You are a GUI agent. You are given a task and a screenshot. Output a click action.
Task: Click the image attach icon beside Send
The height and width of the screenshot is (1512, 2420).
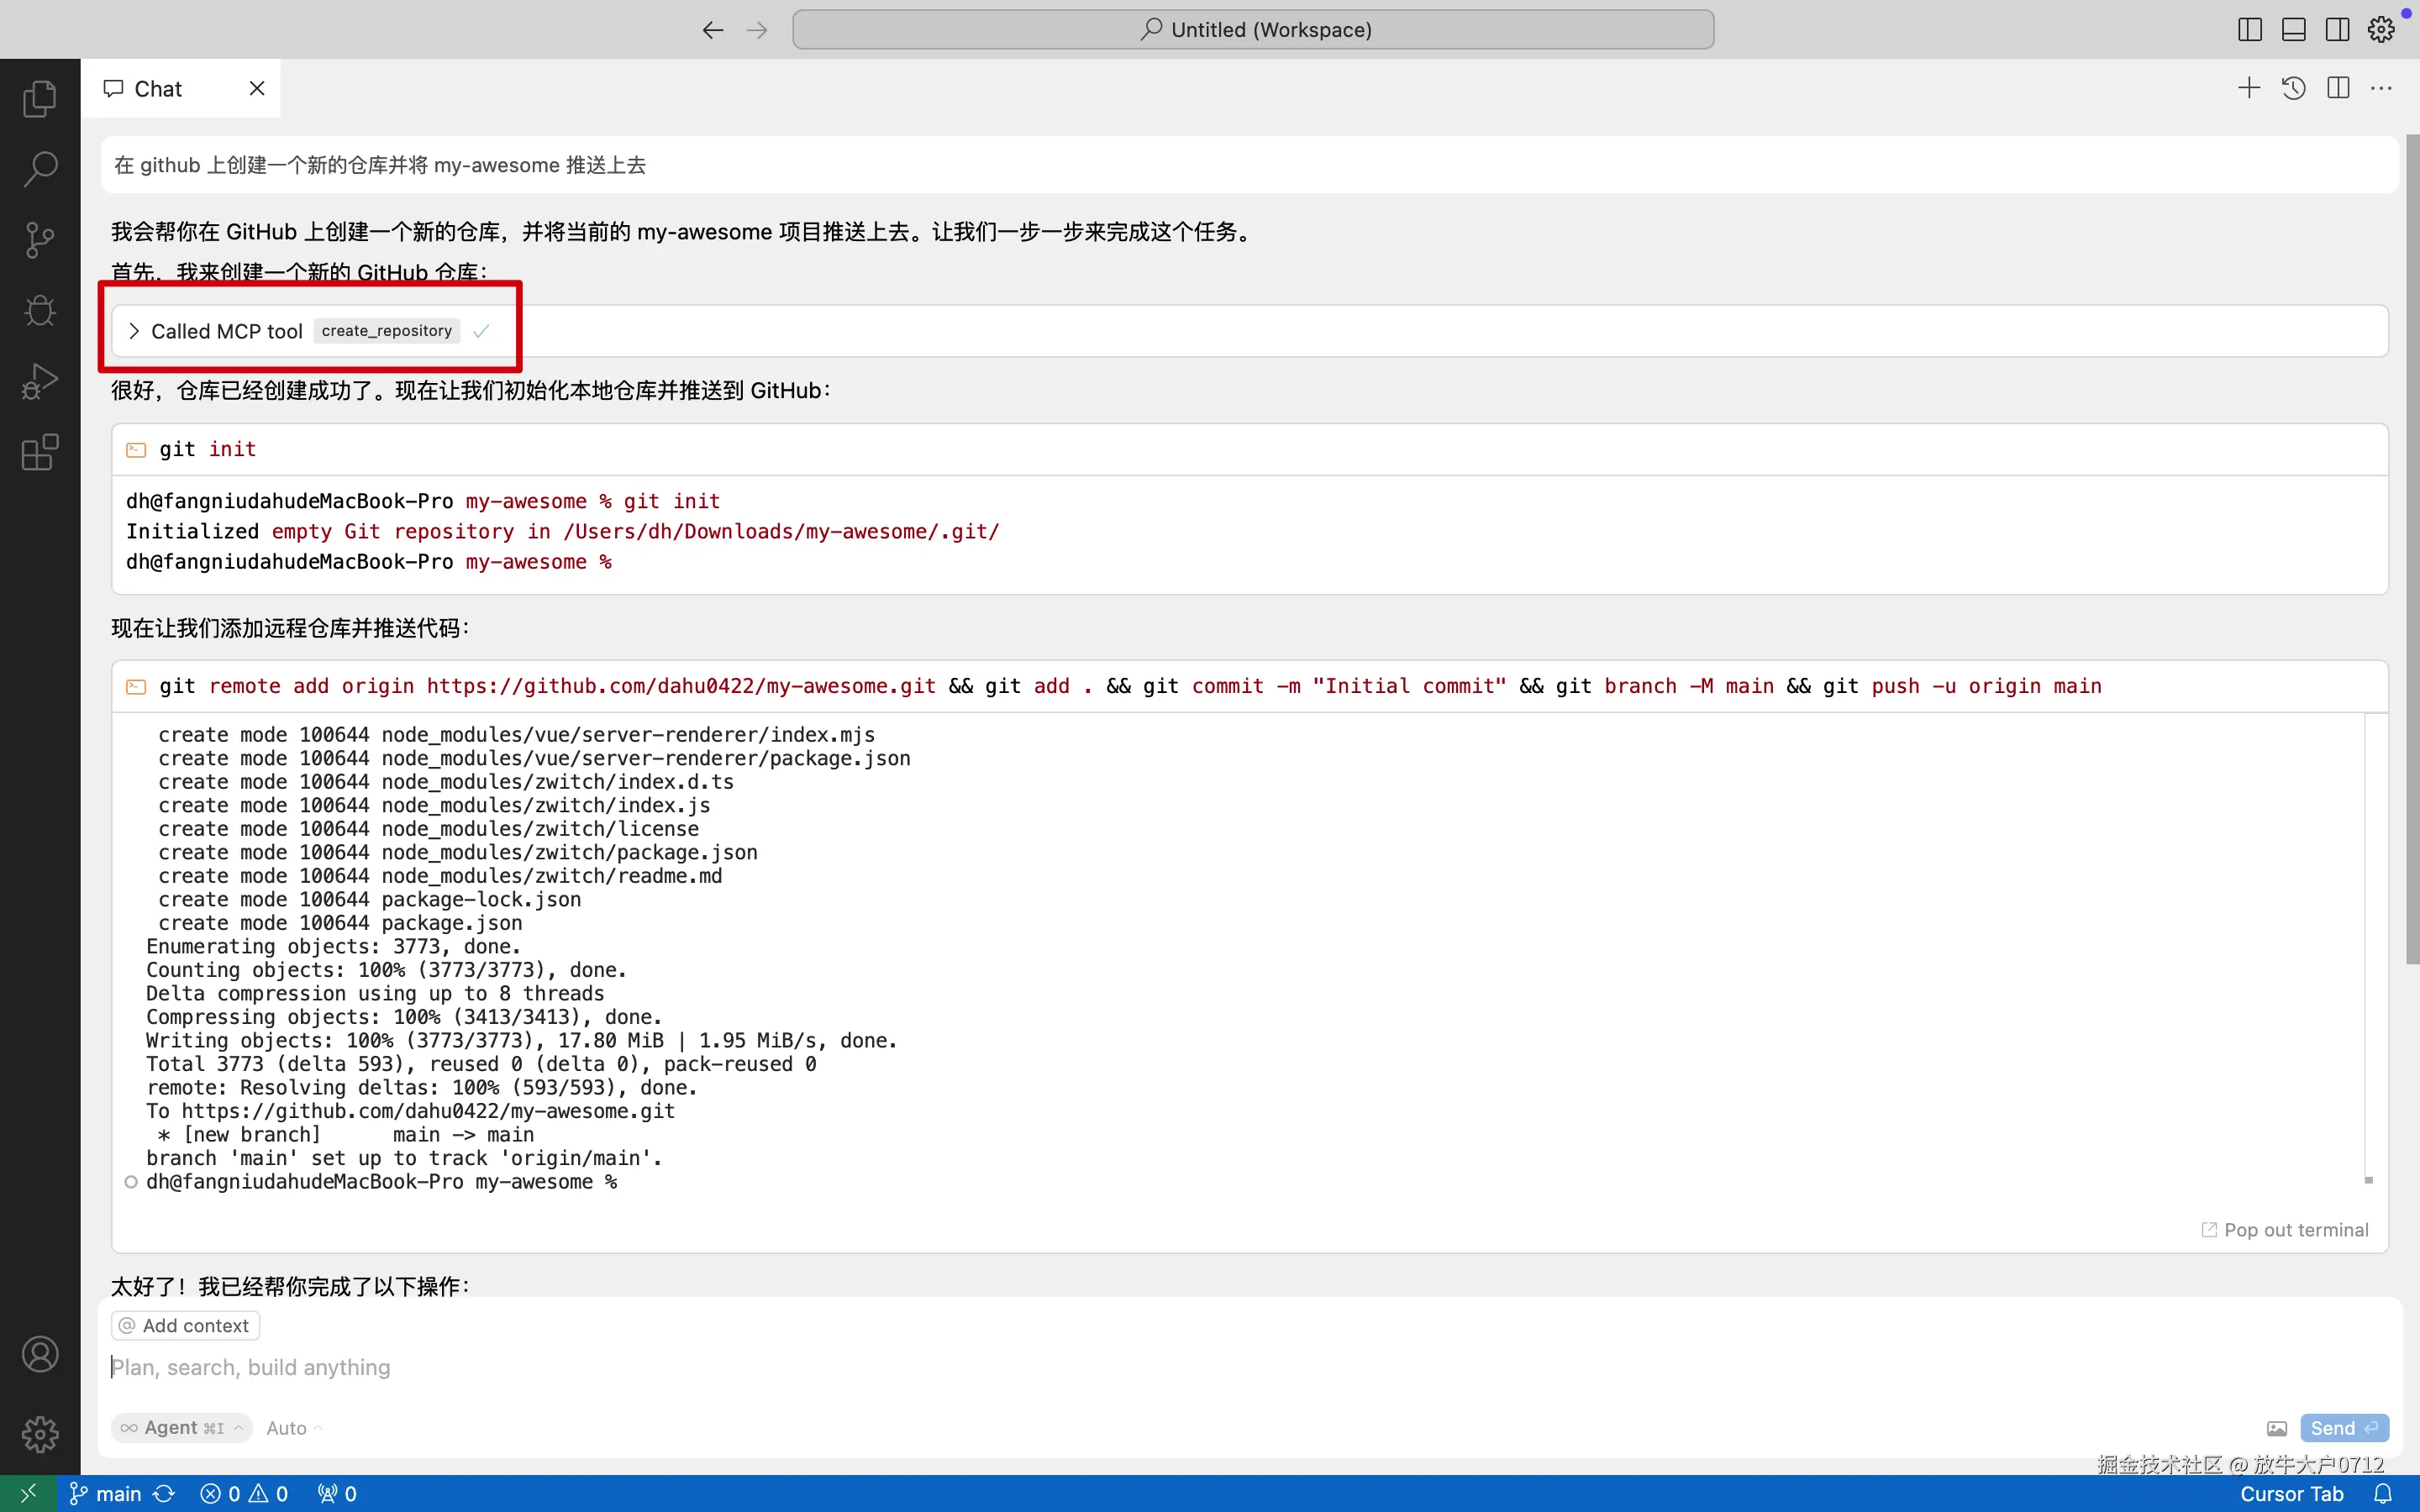click(x=2277, y=1428)
